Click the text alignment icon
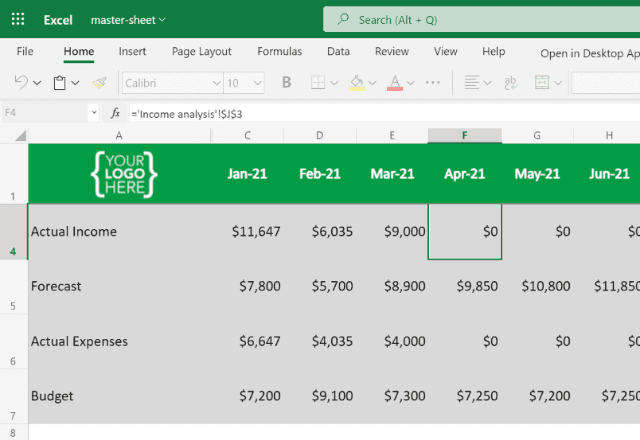Screen dimensions: 640x440 point(471,82)
